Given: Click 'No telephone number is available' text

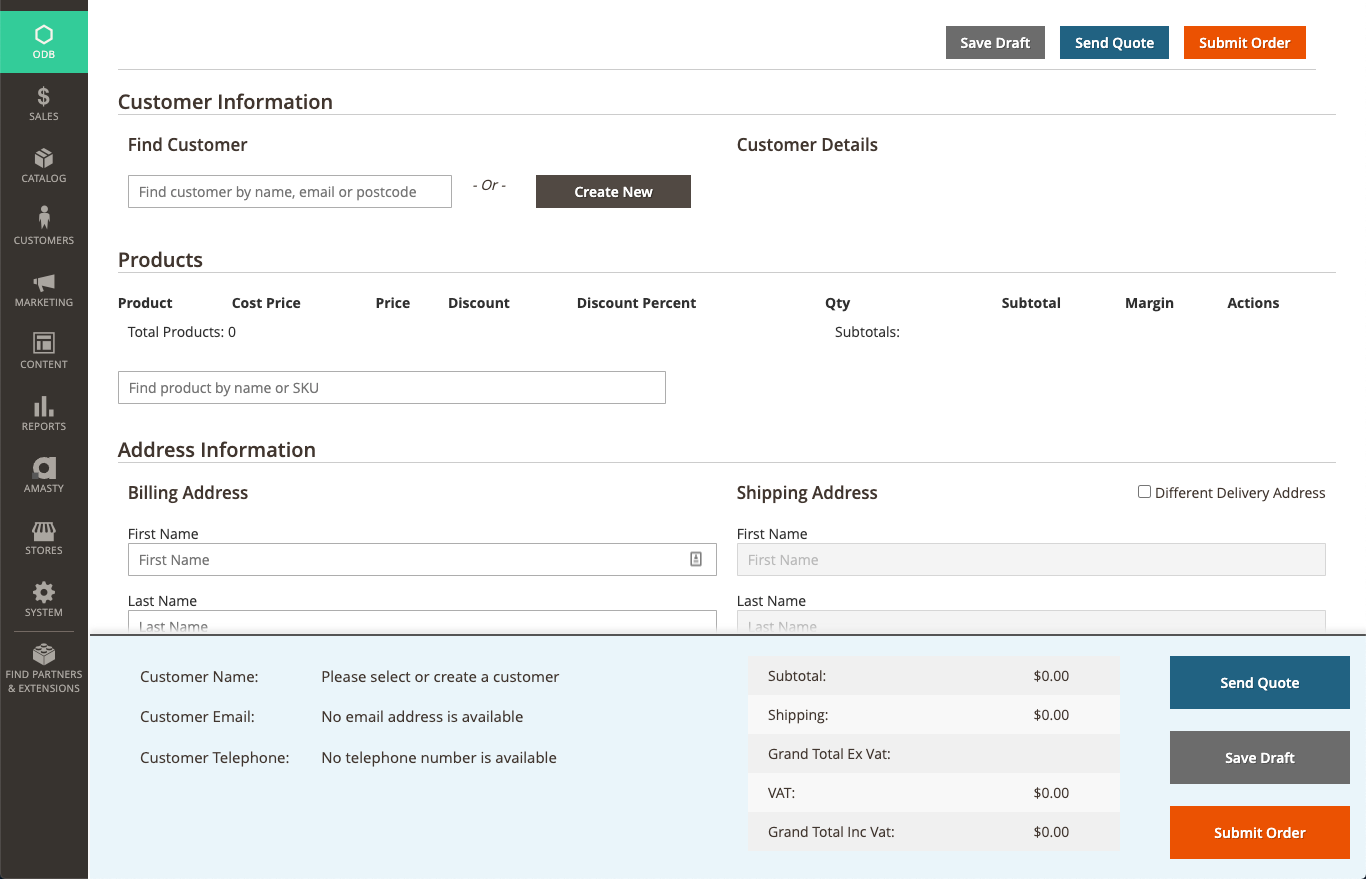Looking at the screenshot, I should click(x=439, y=758).
